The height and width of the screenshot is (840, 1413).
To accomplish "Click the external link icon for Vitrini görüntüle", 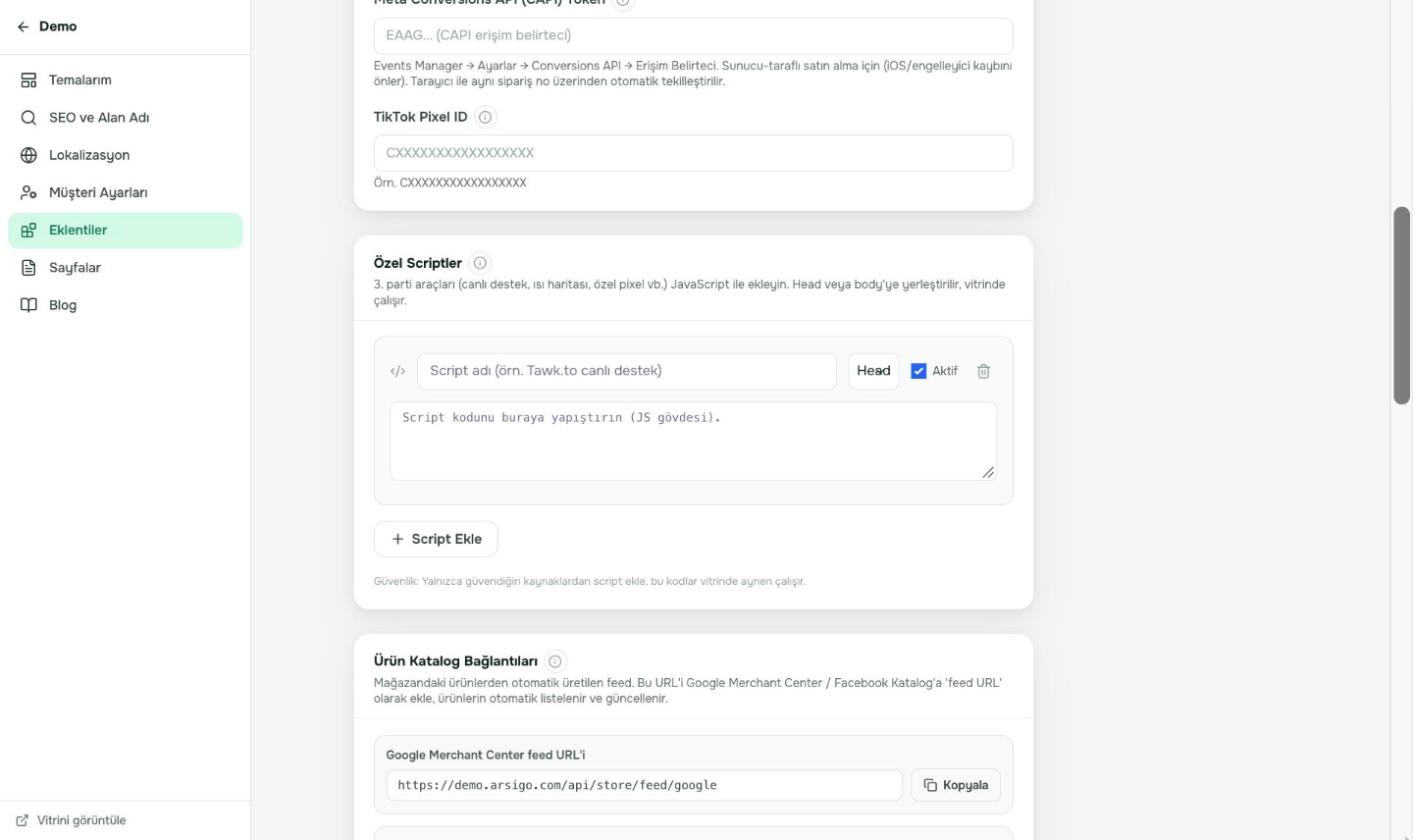I will 23,820.
